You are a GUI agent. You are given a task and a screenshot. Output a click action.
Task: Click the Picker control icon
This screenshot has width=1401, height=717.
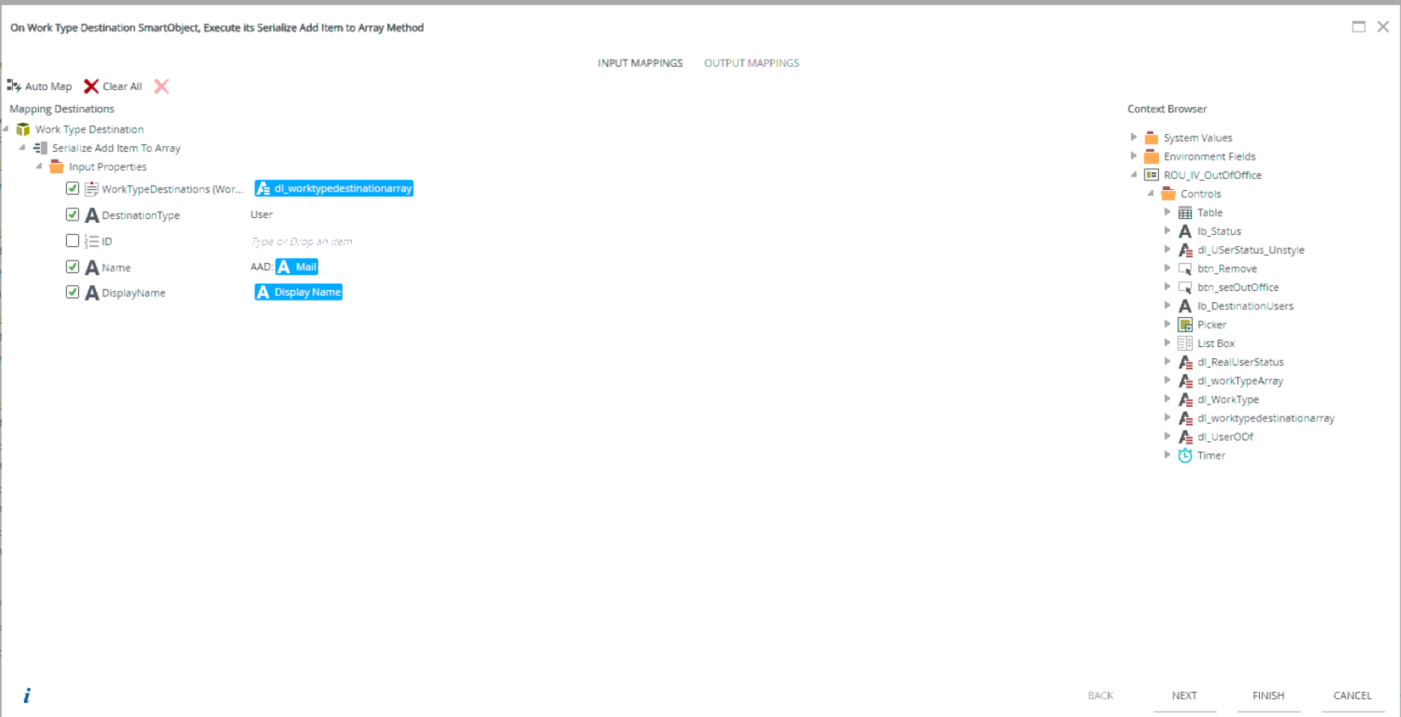(x=1185, y=325)
